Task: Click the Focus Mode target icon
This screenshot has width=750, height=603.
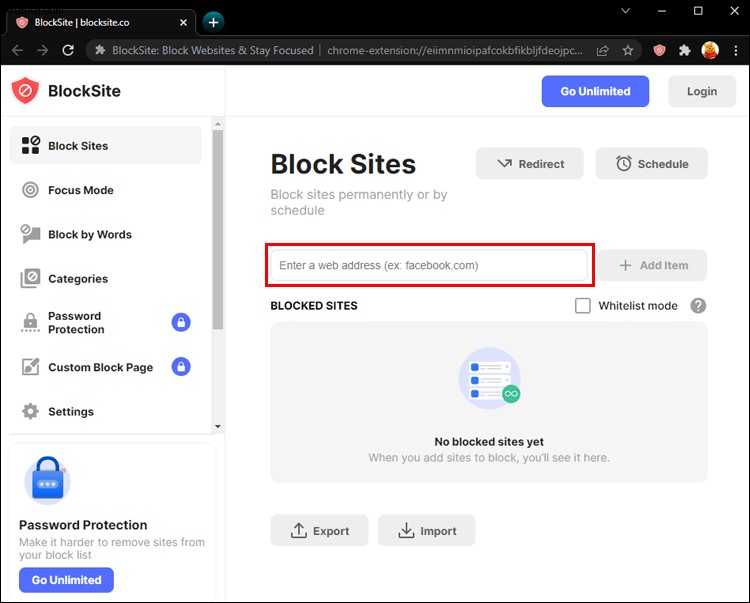Action: [x=30, y=190]
